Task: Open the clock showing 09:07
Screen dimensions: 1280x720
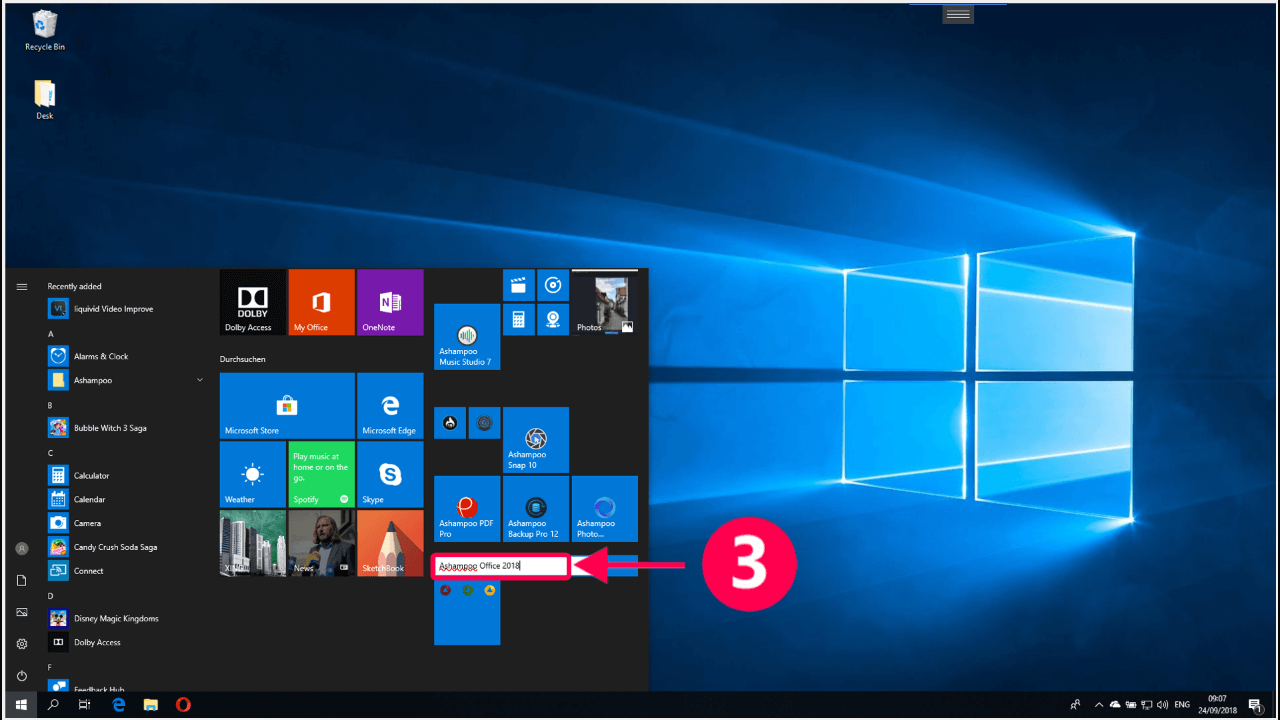Action: click(x=1217, y=705)
